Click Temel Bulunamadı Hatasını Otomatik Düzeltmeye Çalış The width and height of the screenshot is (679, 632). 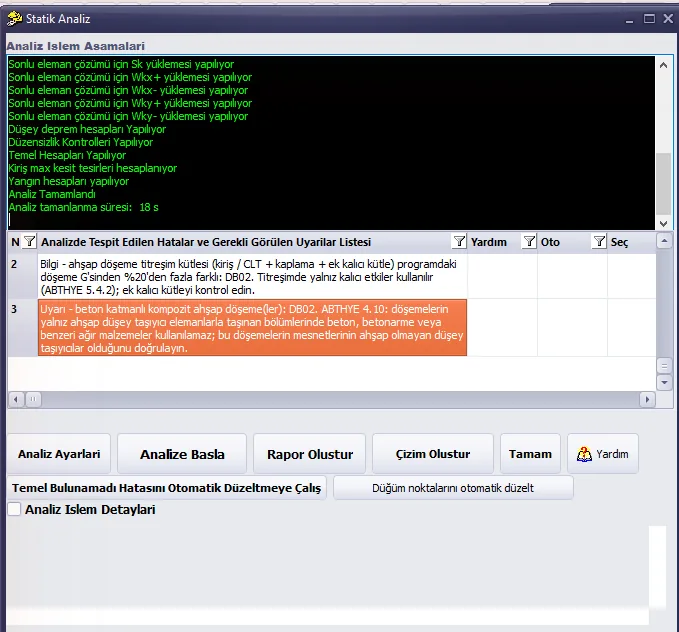[x=167, y=488]
